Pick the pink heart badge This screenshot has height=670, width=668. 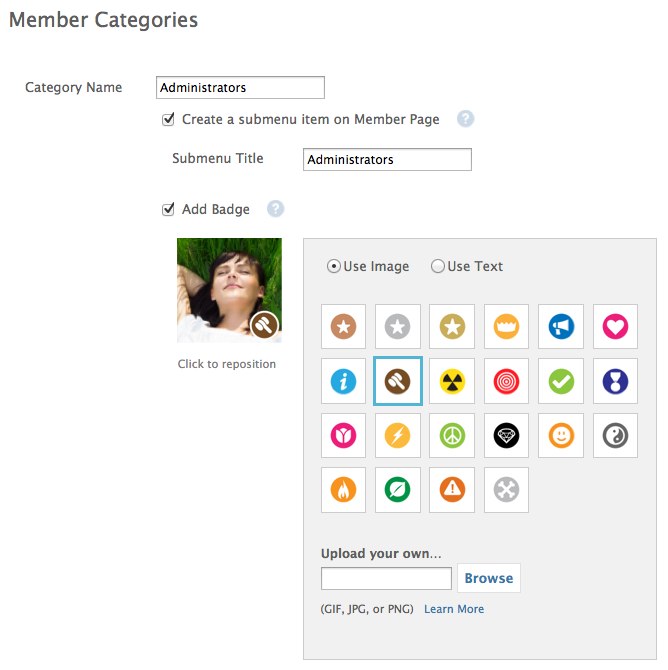coord(615,326)
